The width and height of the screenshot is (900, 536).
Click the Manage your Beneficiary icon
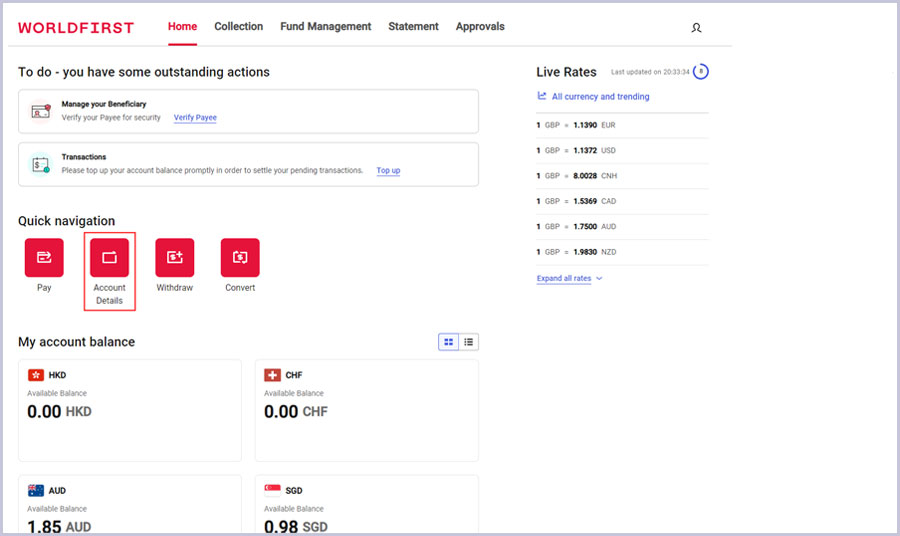[x=40, y=111]
